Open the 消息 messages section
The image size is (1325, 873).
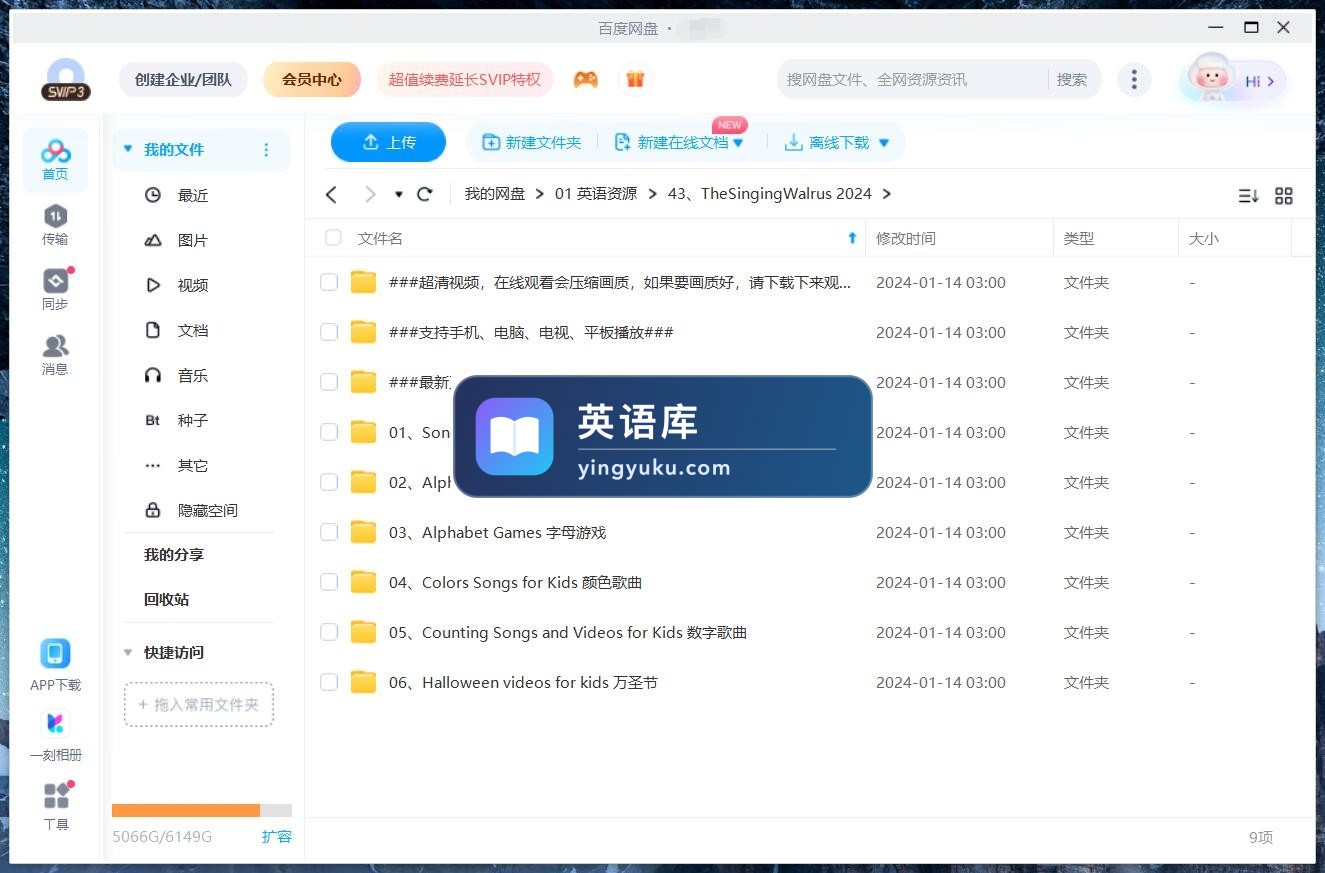55,355
